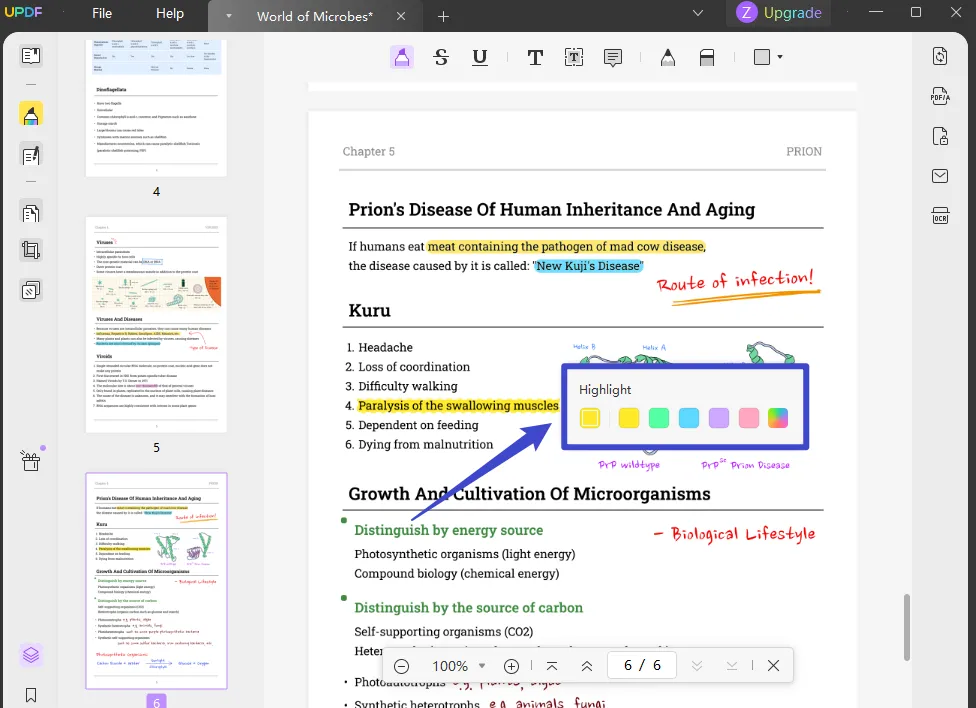
Task: Open the Bookmark icon at sidebar bottom
Action: point(30,695)
